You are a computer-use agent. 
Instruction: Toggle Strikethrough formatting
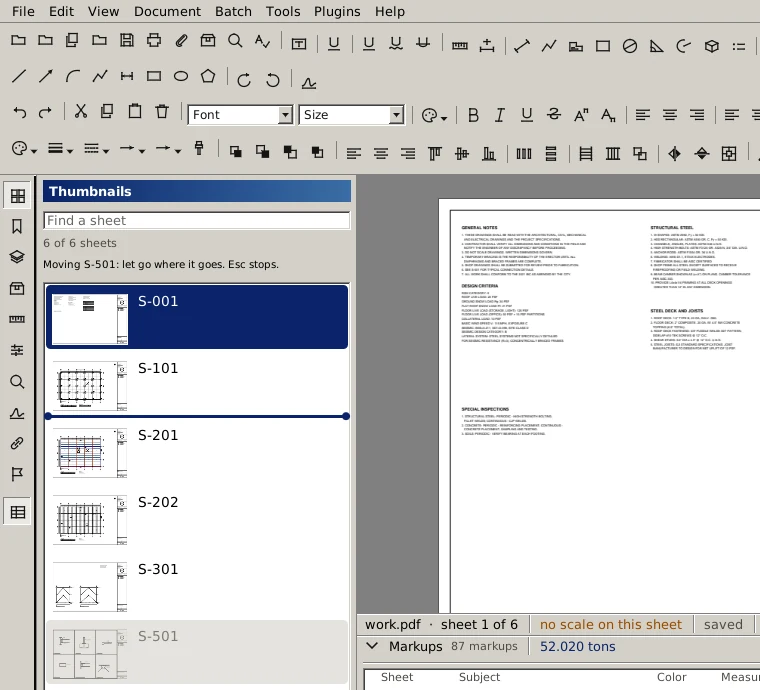[554, 115]
